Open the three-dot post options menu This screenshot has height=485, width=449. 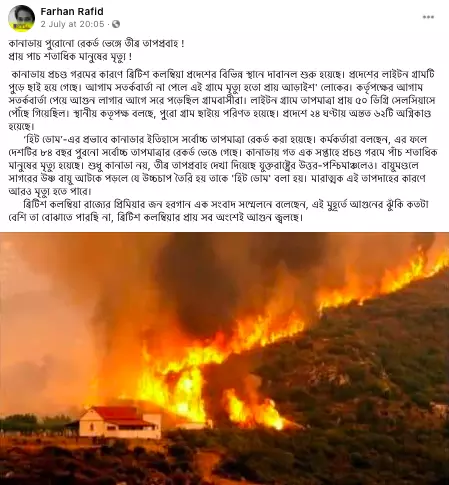click(428, 17)
